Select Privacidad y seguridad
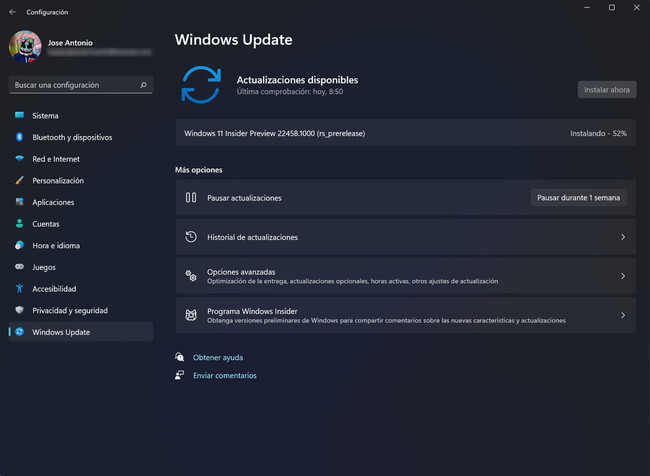Image resolution: width=650 pixels, height=476 pixels. (81, 310)
